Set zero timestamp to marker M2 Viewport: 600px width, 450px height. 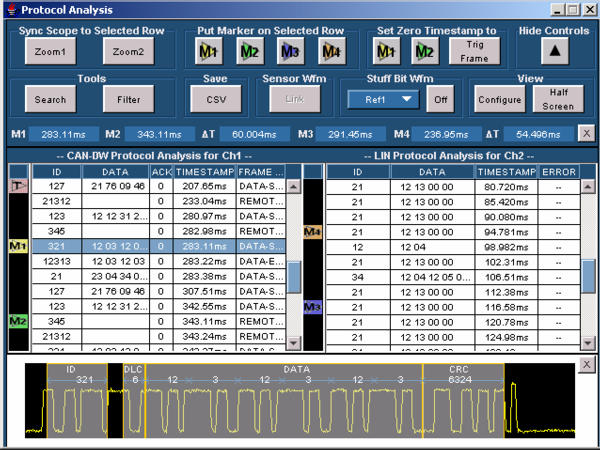(x=425, y=51)
